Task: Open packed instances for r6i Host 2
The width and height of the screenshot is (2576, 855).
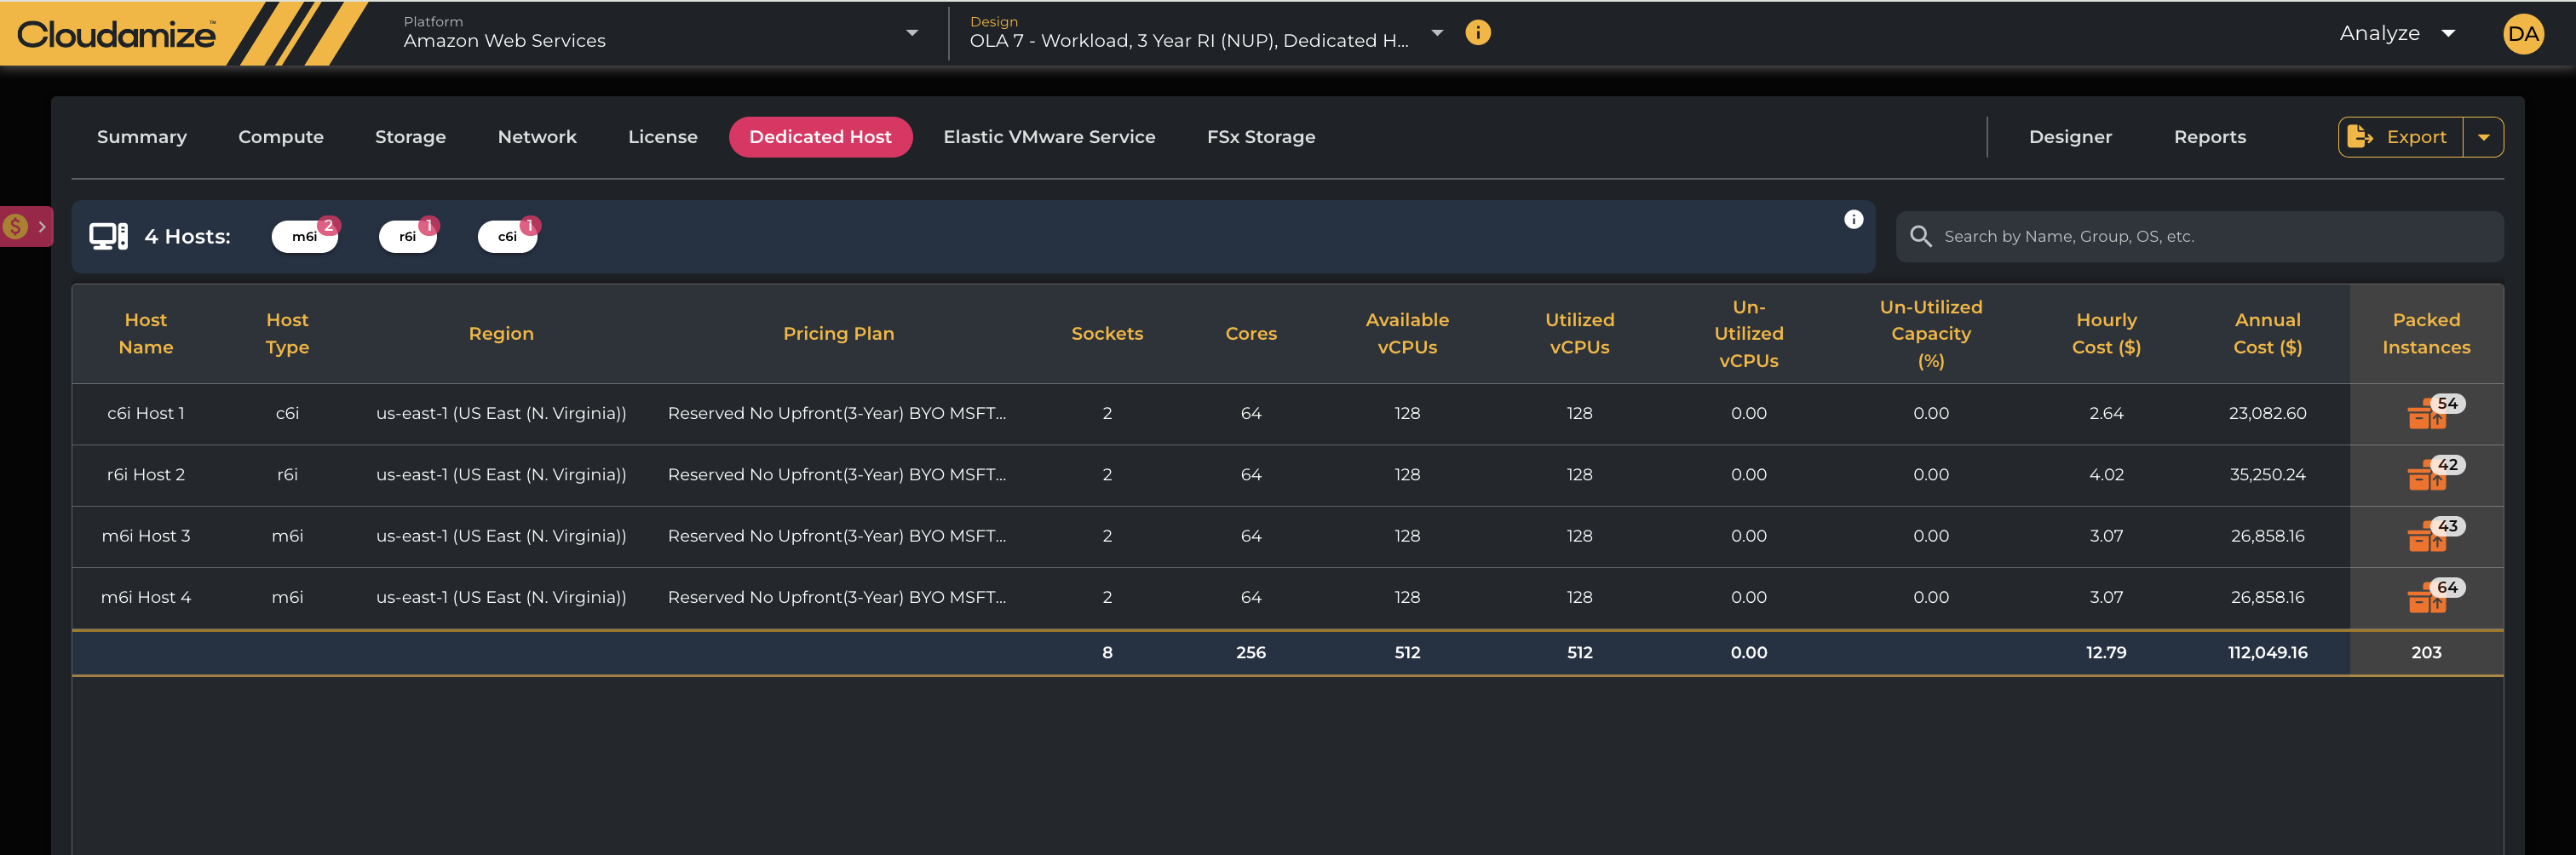Action: 2427,476
